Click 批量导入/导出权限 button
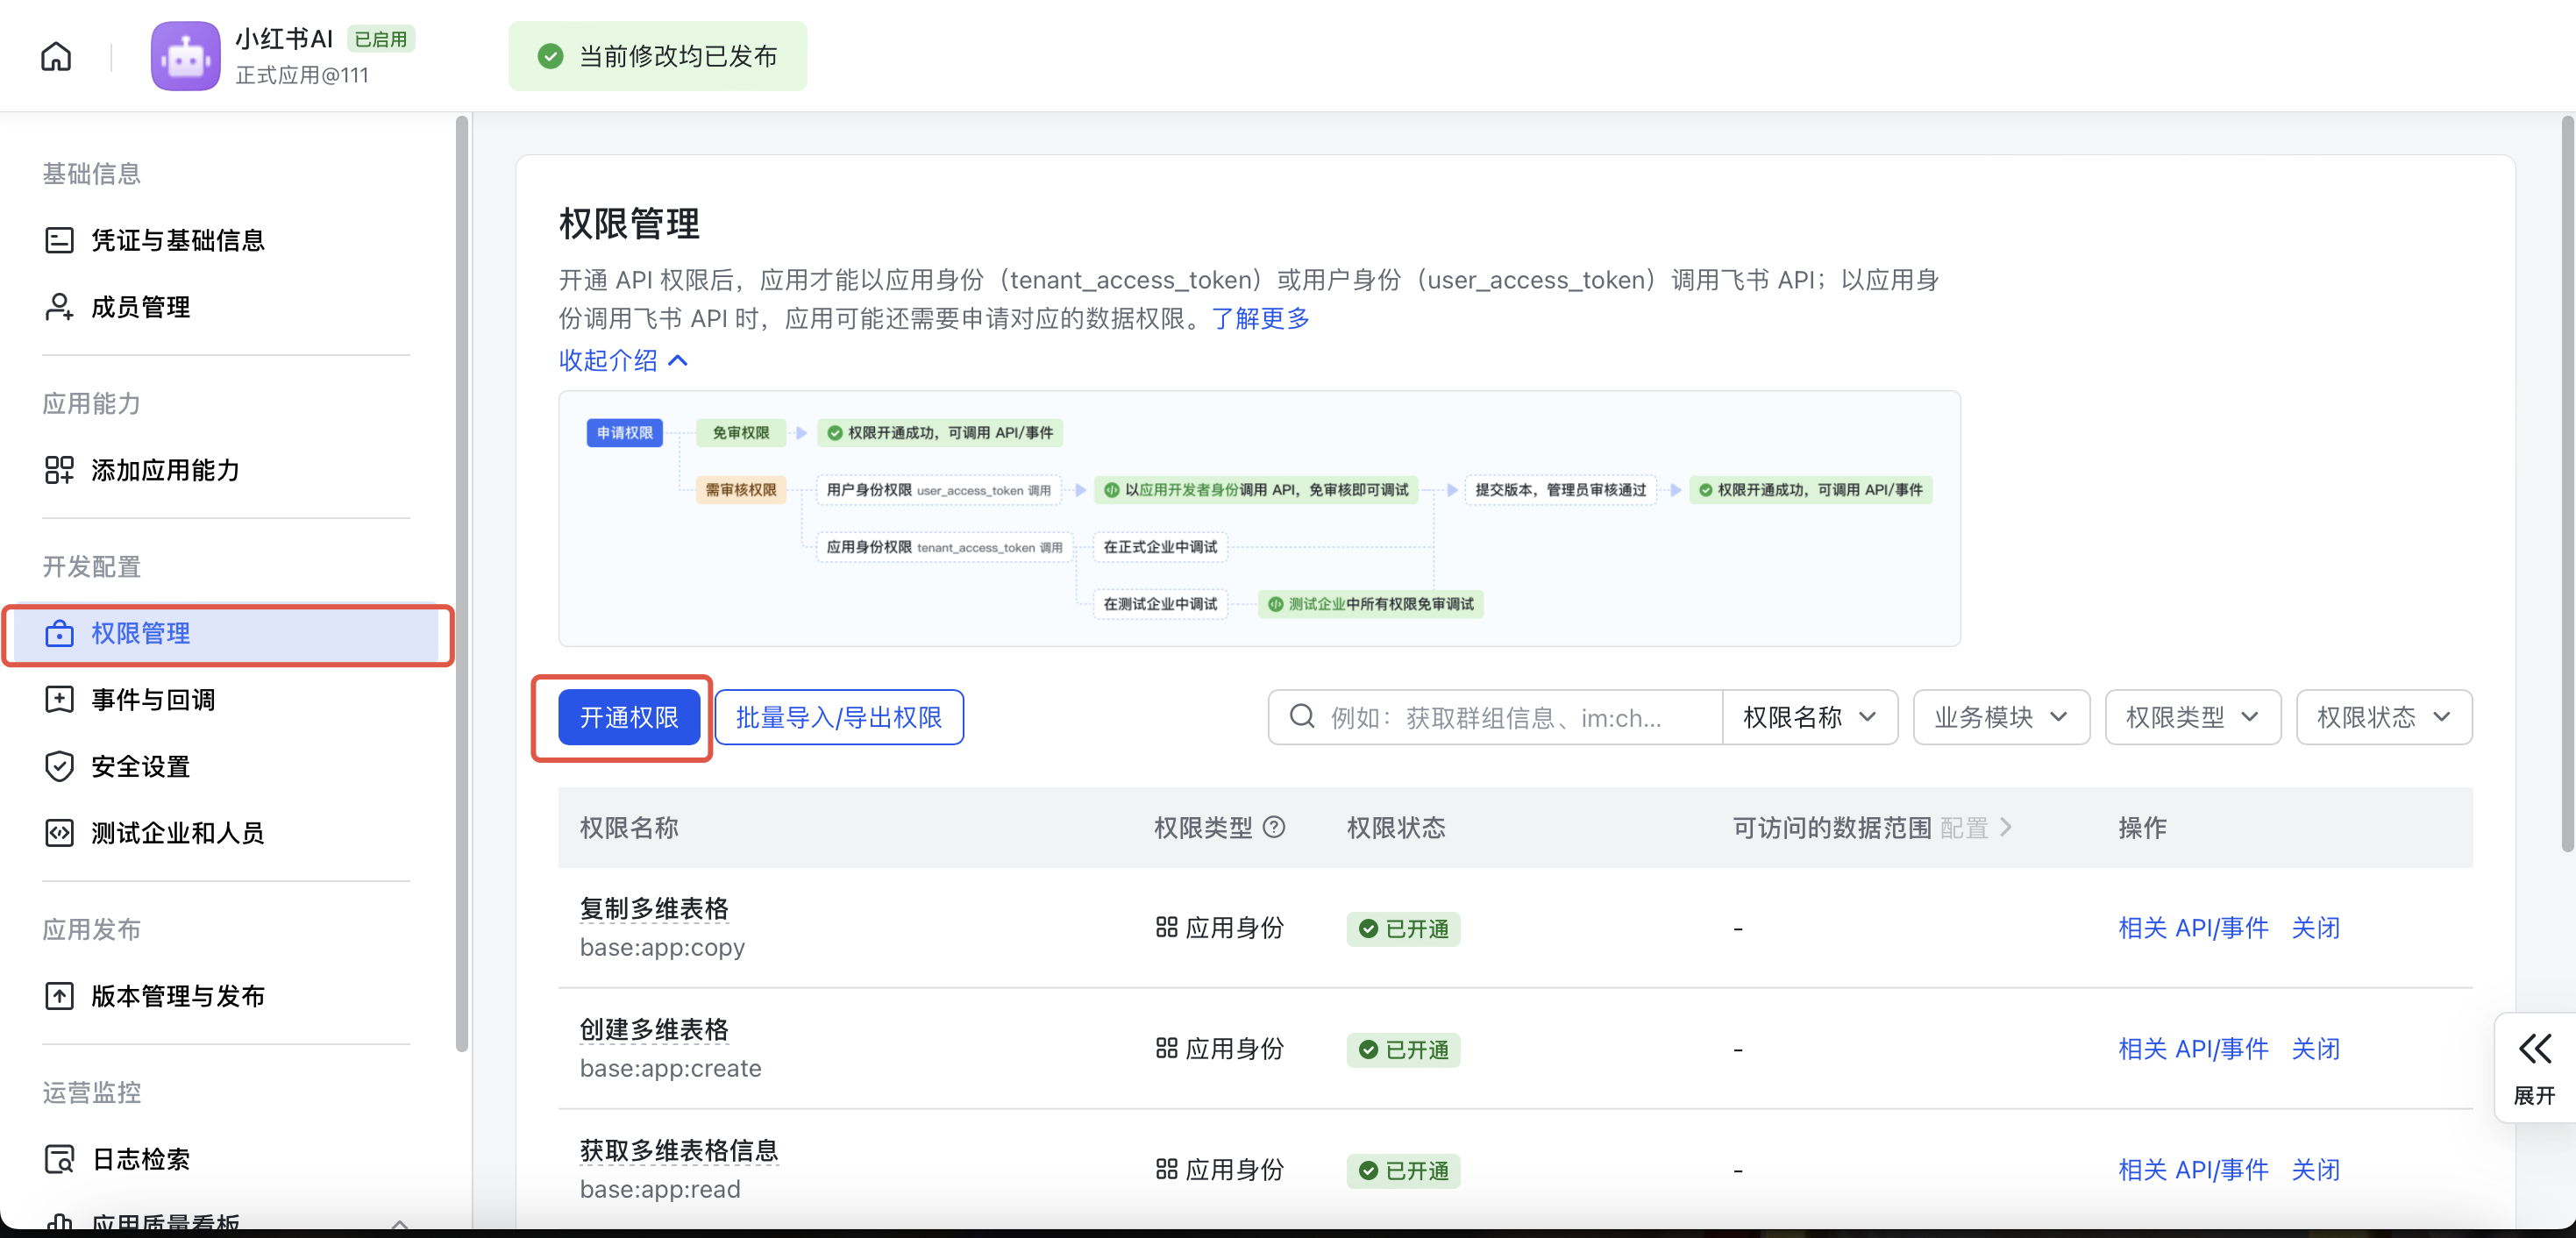Image resolution: width=2576 pixels, height=1238 pixels. [x=839, y=717]
